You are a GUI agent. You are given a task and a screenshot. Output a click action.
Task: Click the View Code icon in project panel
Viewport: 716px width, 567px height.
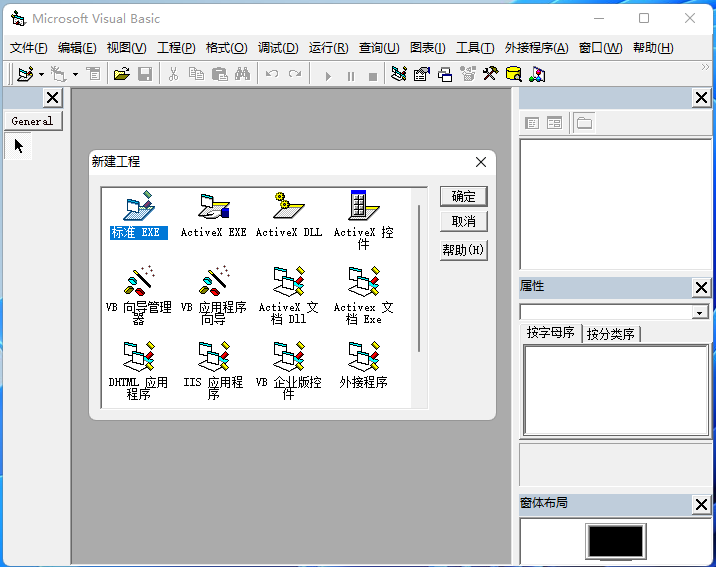(532, 123)
